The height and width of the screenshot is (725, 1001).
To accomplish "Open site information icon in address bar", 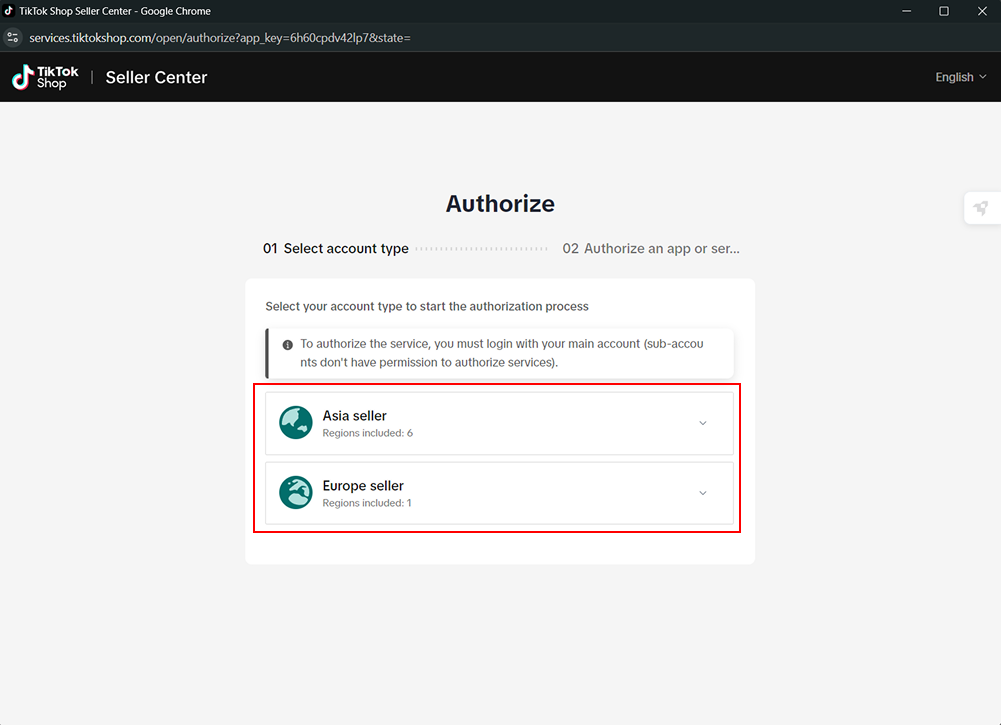I will 13,38.
